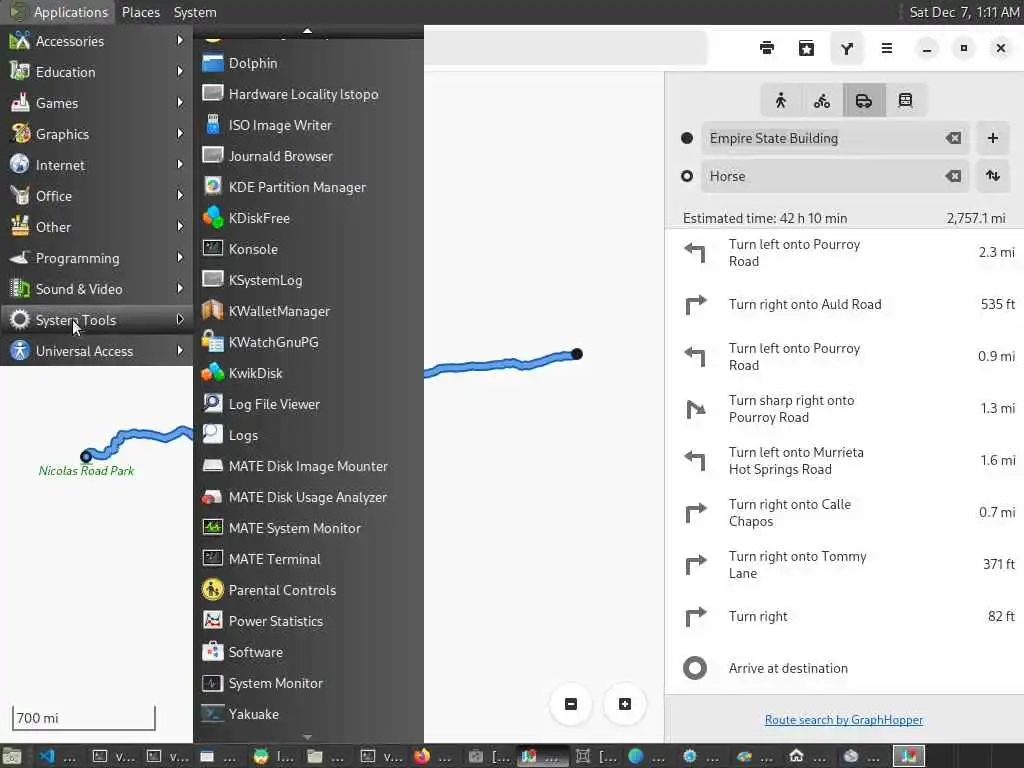Open the System menu

195,12
